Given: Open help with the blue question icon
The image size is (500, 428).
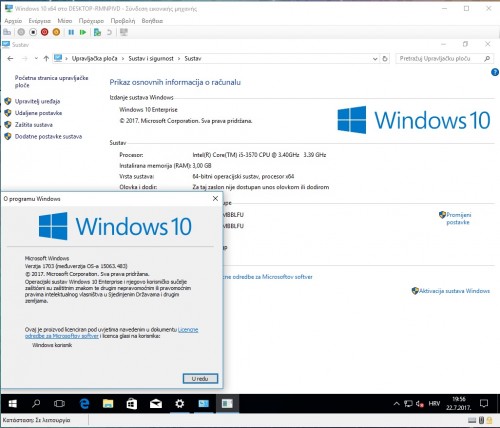Looking at the screenshot, I should pyautogui.click(x=495, y=72).
